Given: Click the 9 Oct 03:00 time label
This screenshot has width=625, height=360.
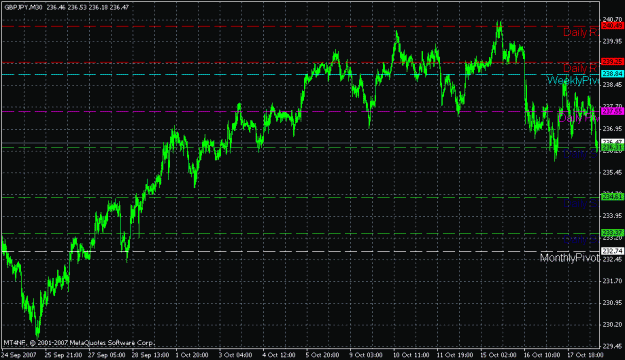Looking at the screenshot, I should coord(366,355).
